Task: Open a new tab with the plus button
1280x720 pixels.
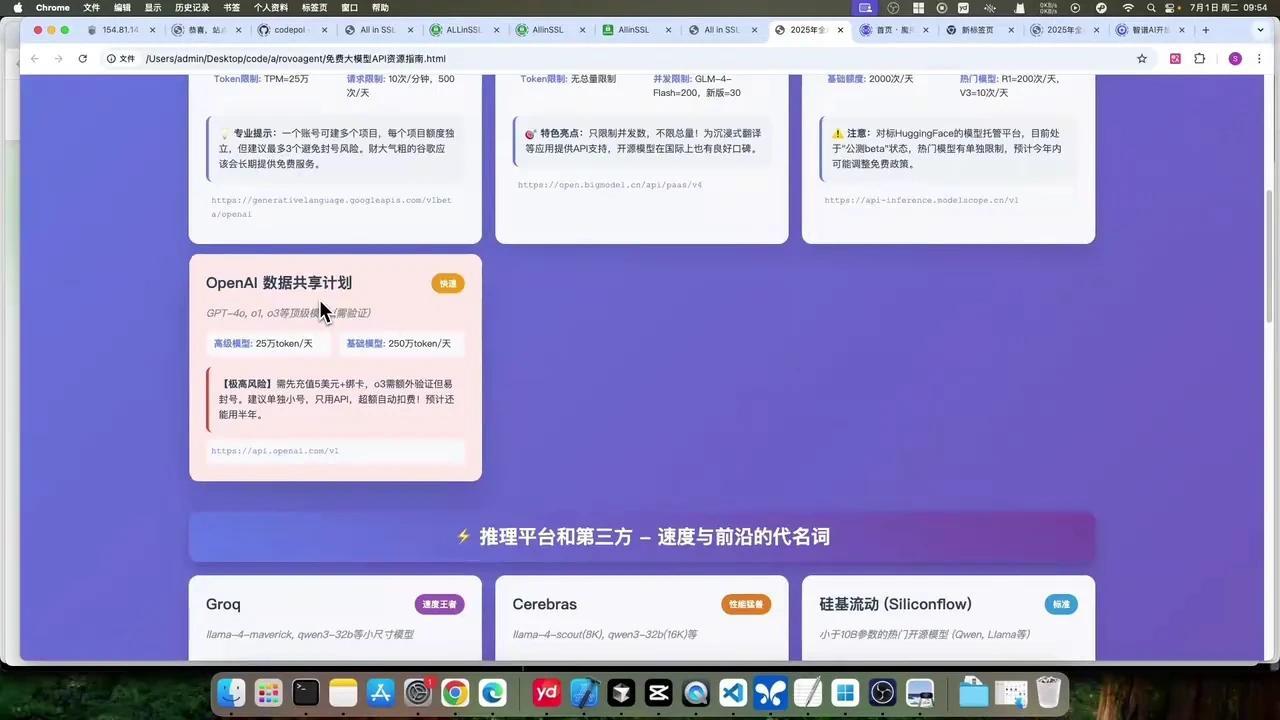Action: coord(1206,30)
